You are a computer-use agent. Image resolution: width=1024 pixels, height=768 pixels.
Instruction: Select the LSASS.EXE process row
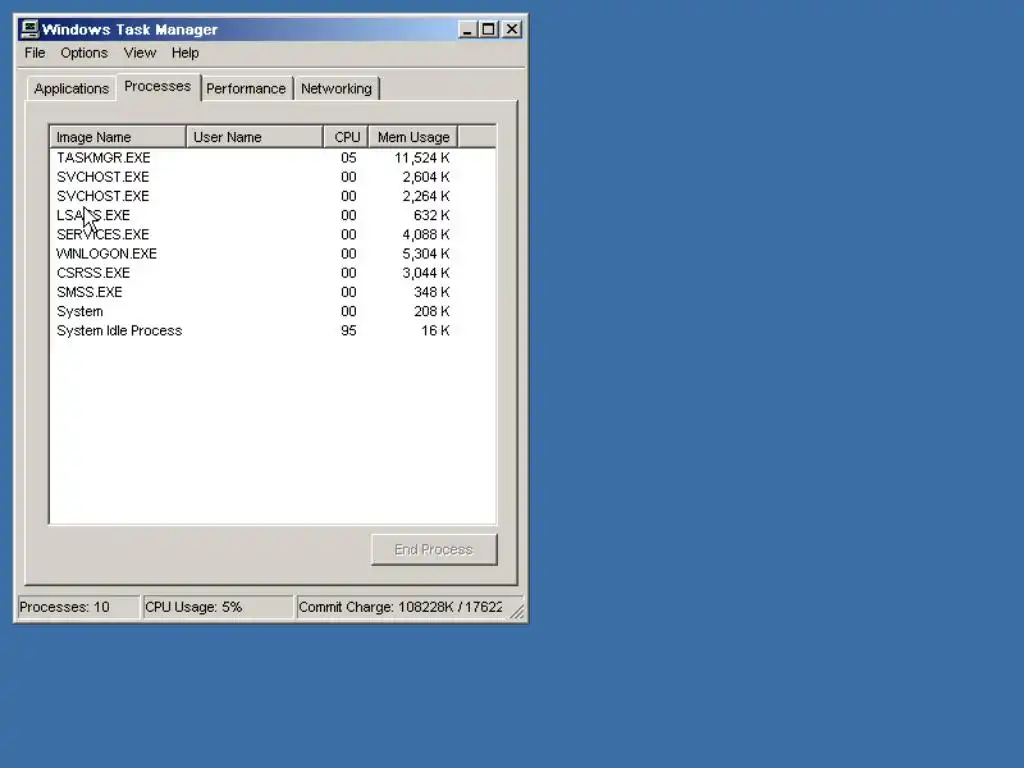tap(272, 215)
